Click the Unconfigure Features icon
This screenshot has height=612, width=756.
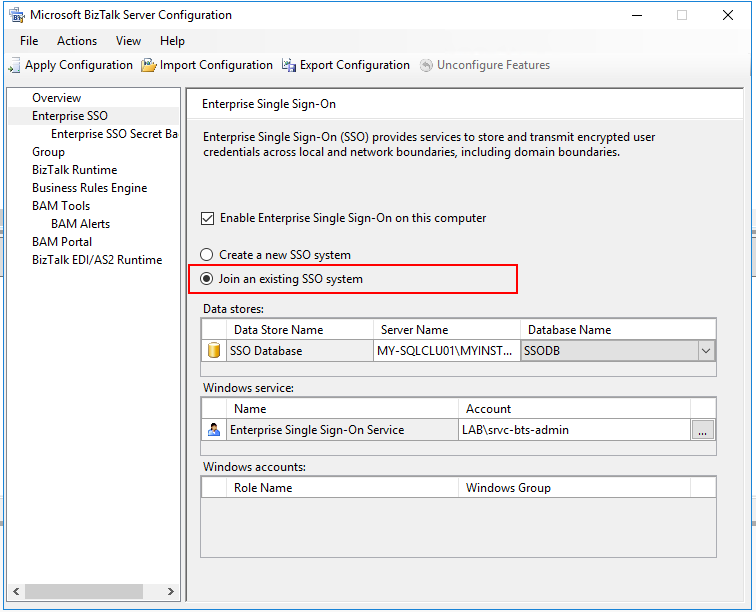click(x=426, y=65)
